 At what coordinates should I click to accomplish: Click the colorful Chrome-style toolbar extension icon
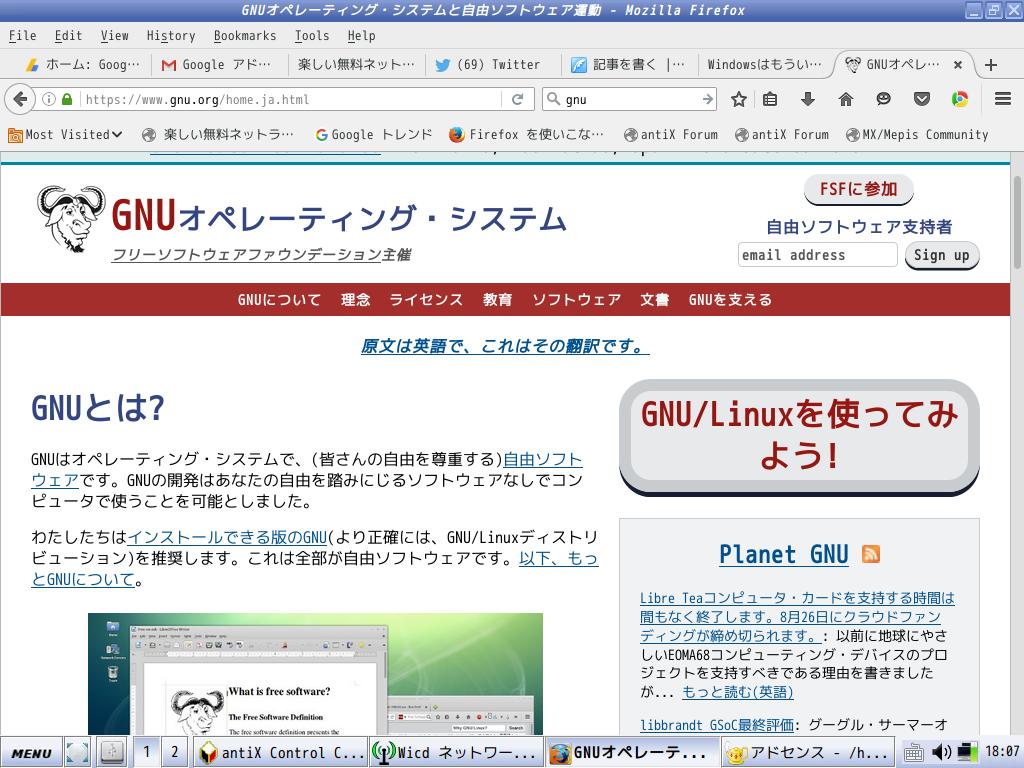coord(959,99)
